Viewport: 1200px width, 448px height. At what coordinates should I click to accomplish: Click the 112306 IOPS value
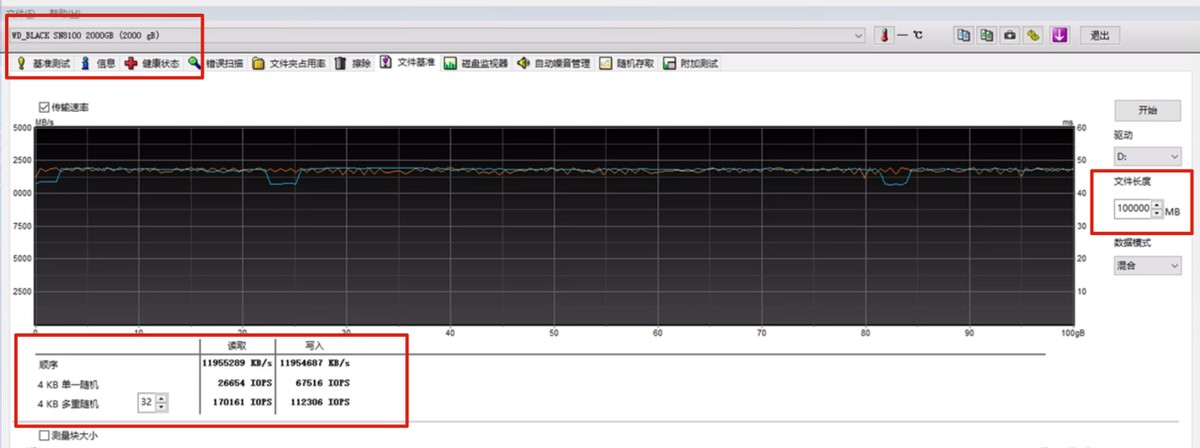click(x=322, y=403)
